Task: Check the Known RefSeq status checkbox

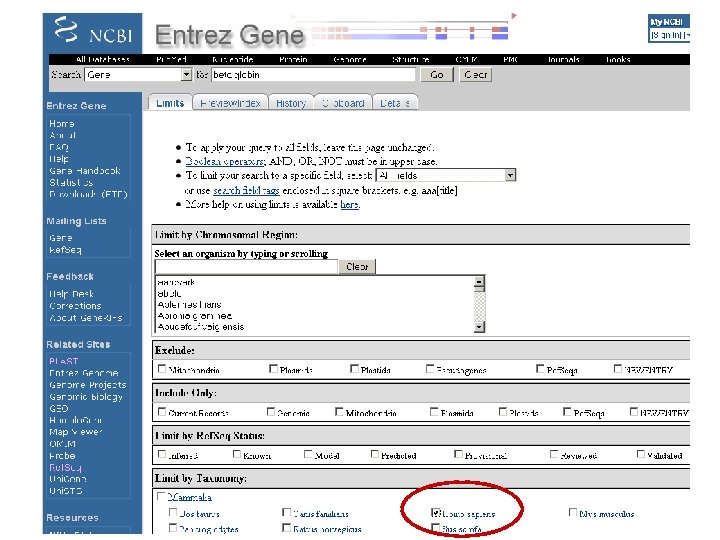Action: (237, 454)
